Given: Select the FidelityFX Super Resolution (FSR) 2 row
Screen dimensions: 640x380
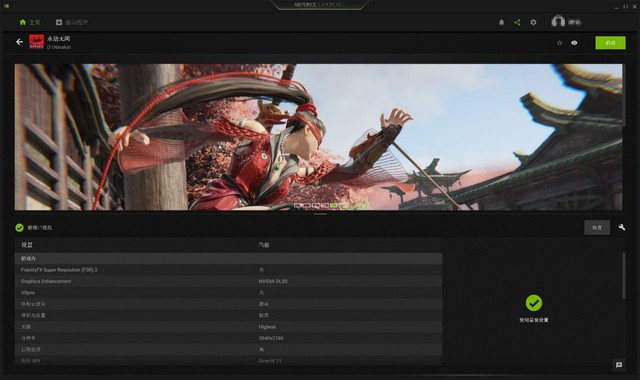Looking at the screenshot, I should pyautogui.click(x=229, y=270).
